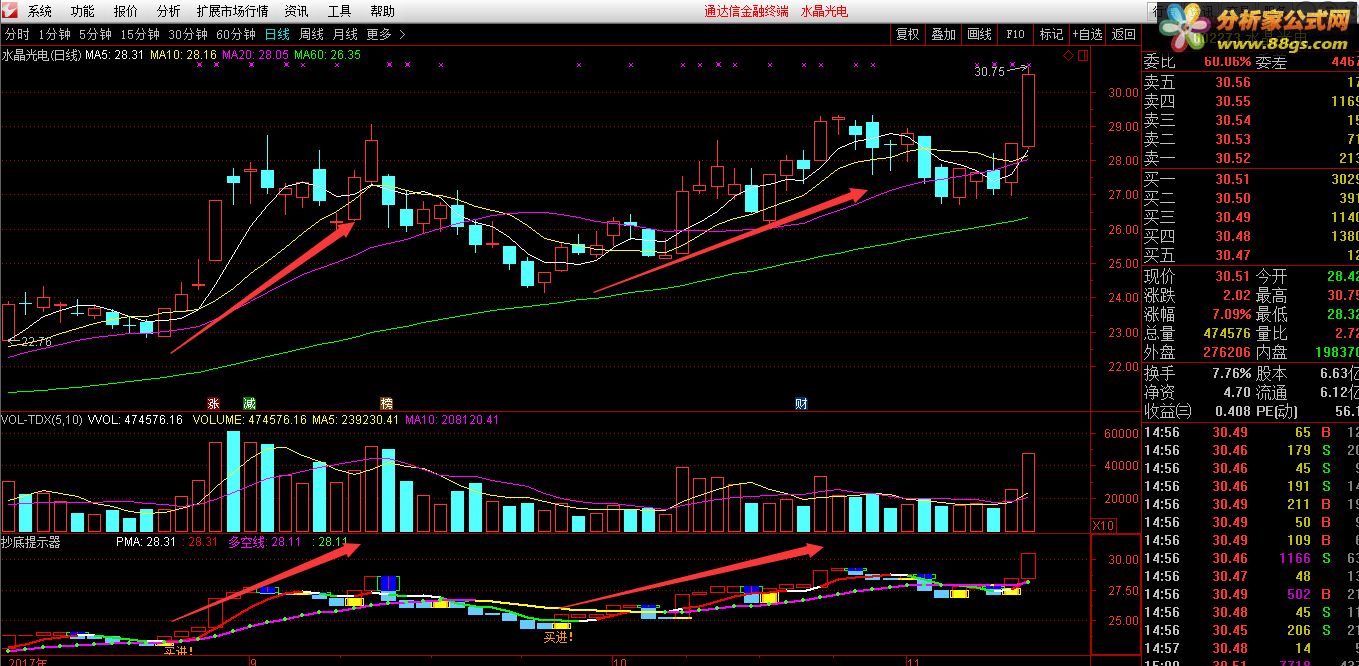Click the 叠加 overlay button
This screenshot has height=666, width=1359.
[943, 34]
